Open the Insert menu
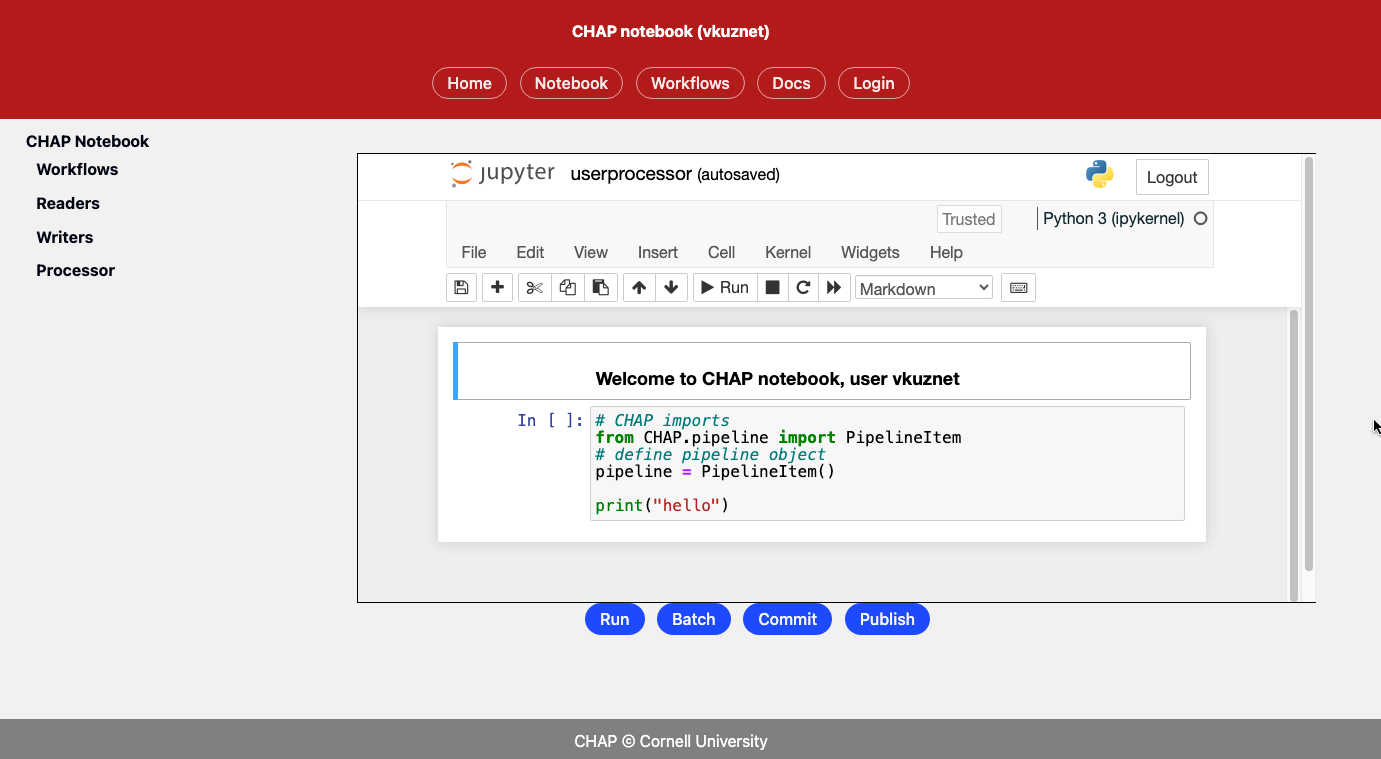 (658, 252)
